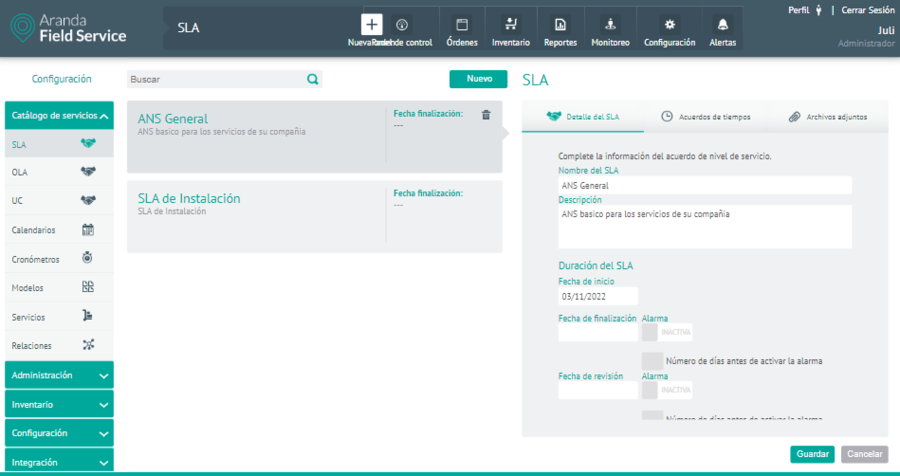The height and width of the screenshot is (476, 900).
Task: Click the Perfil person icon
Action: tap(818, 10)
